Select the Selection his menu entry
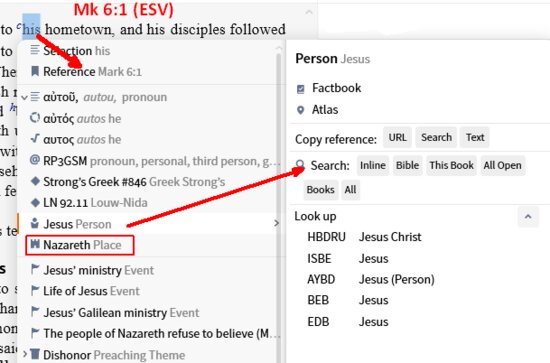 148,51
